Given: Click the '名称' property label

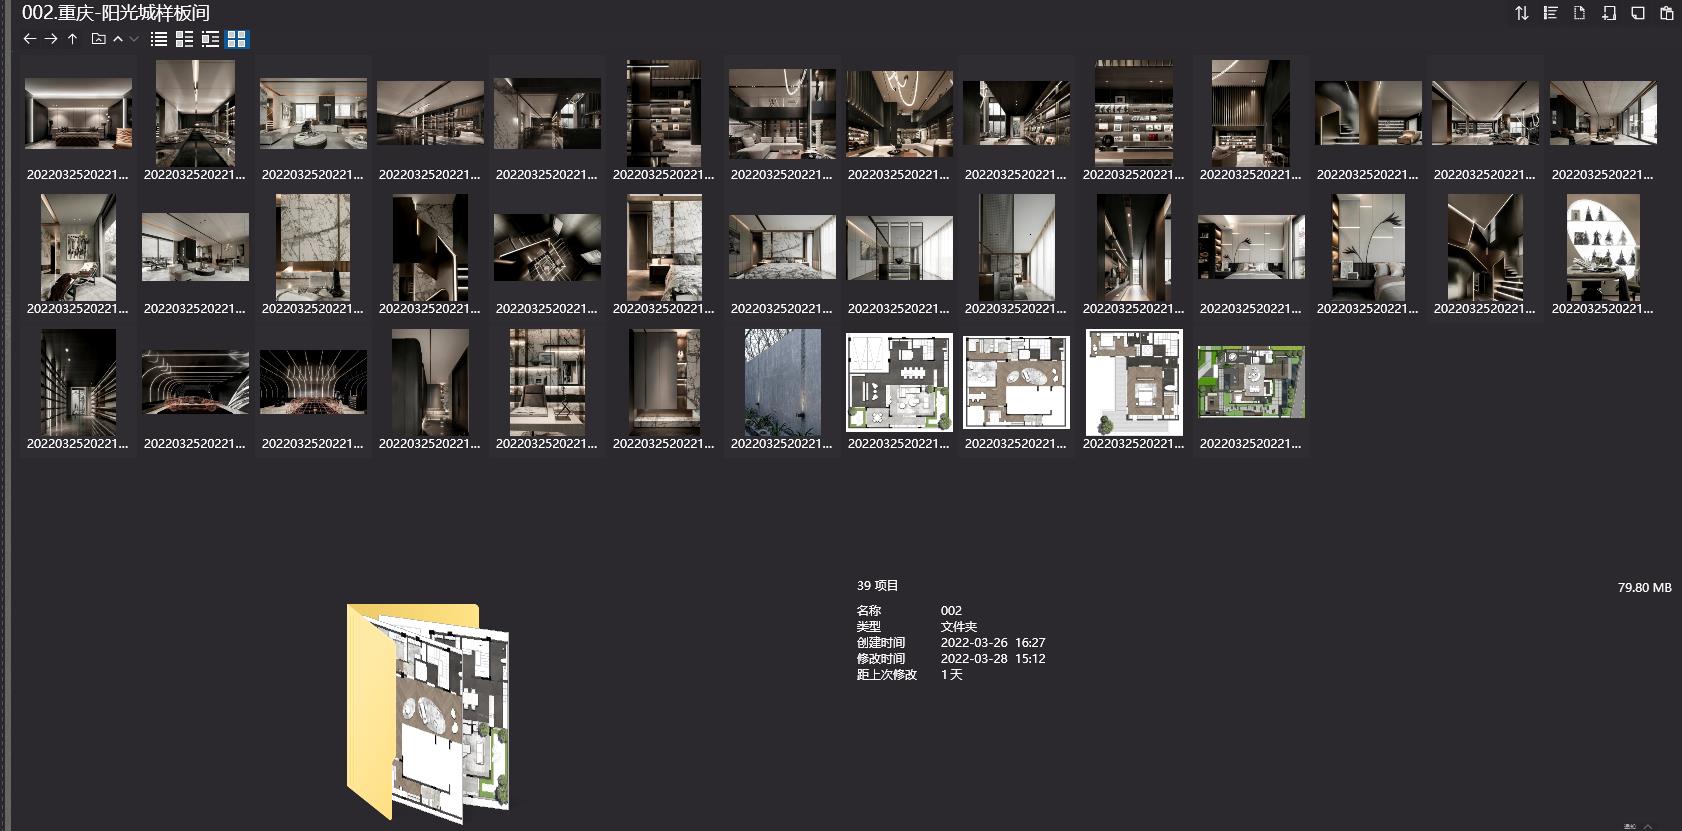Looking at the screenshot, I should click(x=869, y=610).
